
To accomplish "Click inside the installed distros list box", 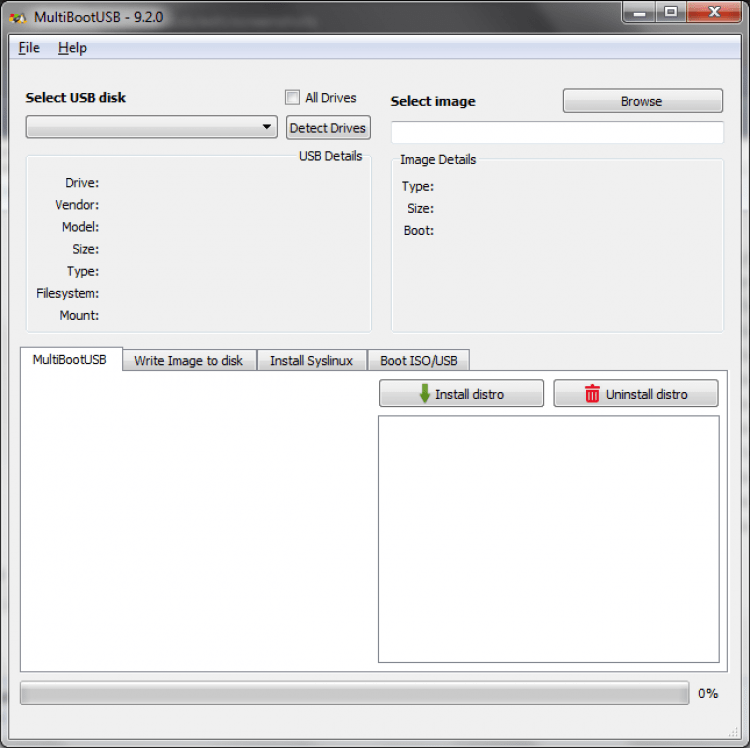I will [548, 539].
